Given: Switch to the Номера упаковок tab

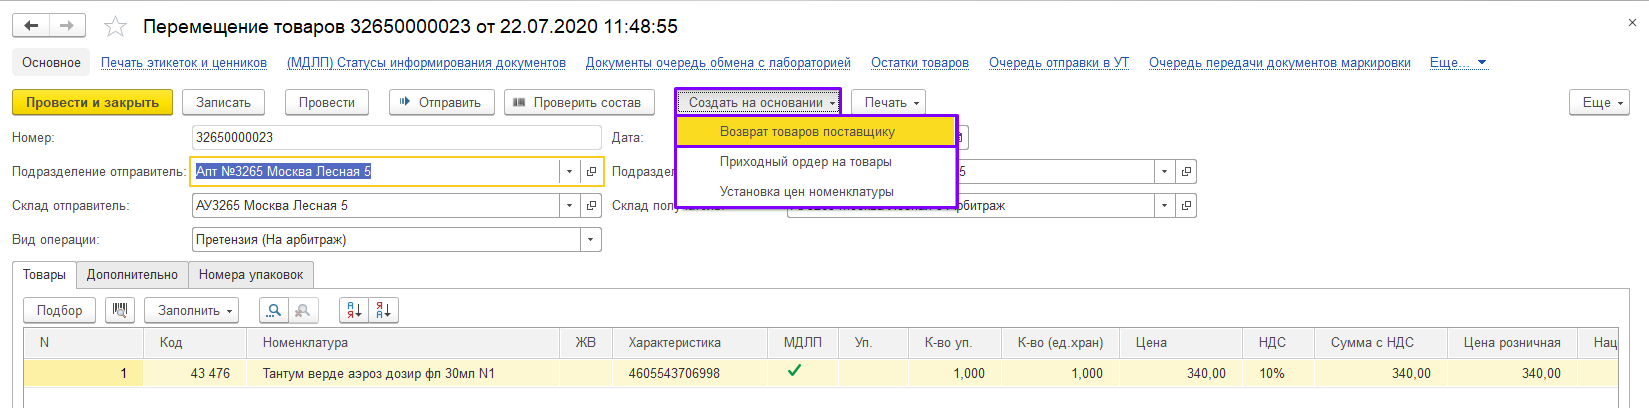Looking at the screenshot, I should click(x=251, y=275).
